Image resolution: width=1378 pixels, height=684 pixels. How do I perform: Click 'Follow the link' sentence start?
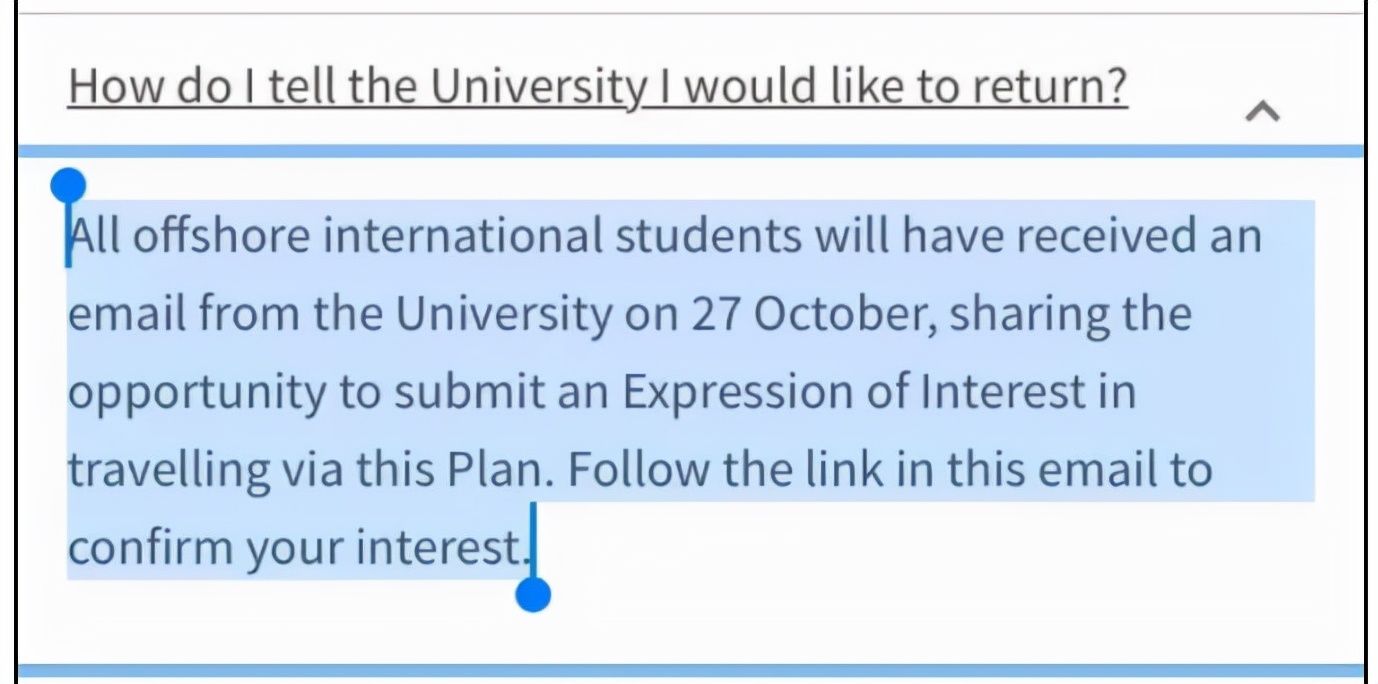(x=718, y=470)
